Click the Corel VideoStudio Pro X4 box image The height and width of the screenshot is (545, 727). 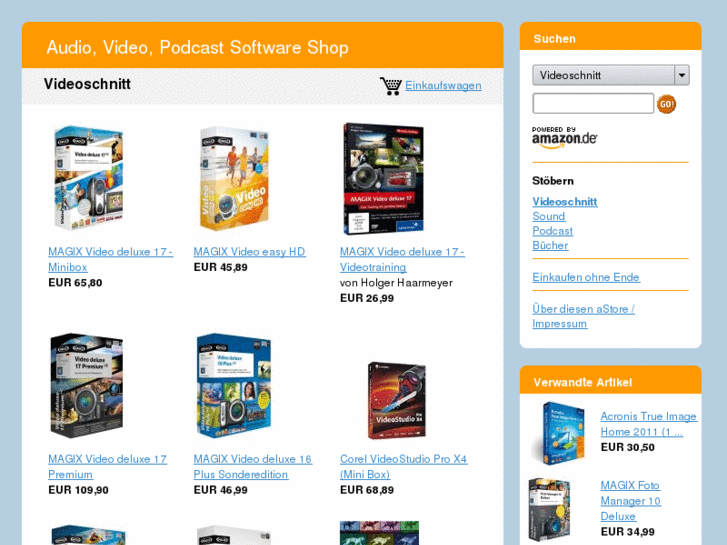[x=397, y=400]
